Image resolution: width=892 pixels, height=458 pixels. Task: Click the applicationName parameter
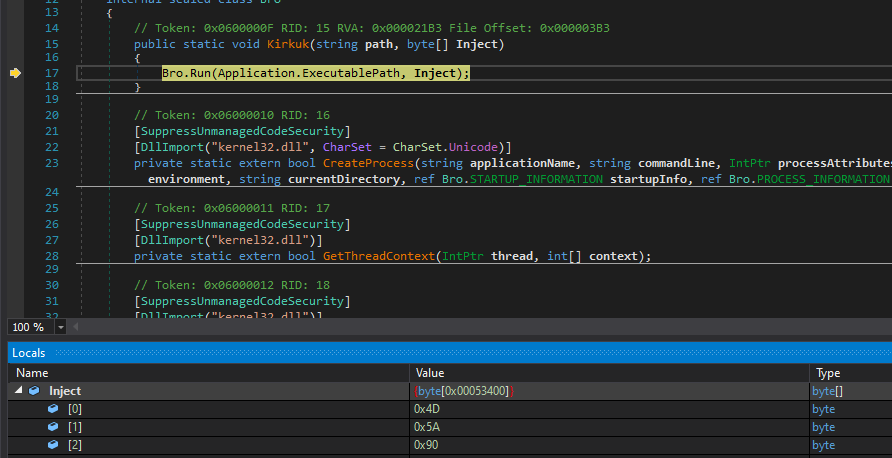[x=523, y=163]
